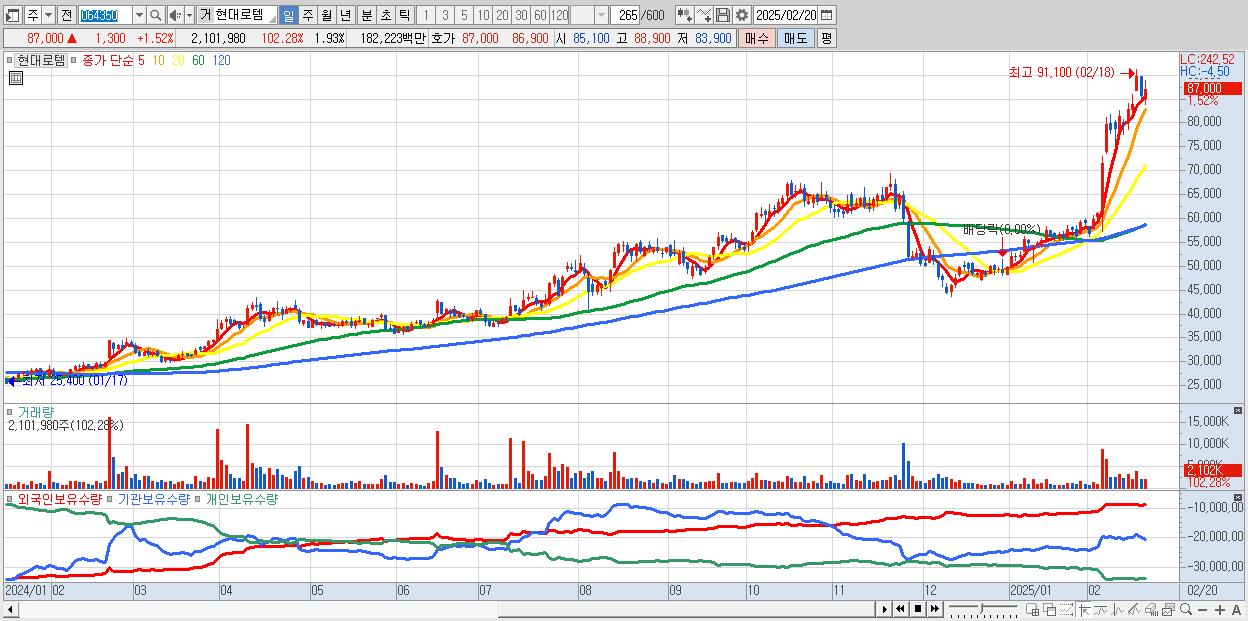This screenshot has height=621, width=1248.
Task: Click the stop playback button
Action: [917, 609]
